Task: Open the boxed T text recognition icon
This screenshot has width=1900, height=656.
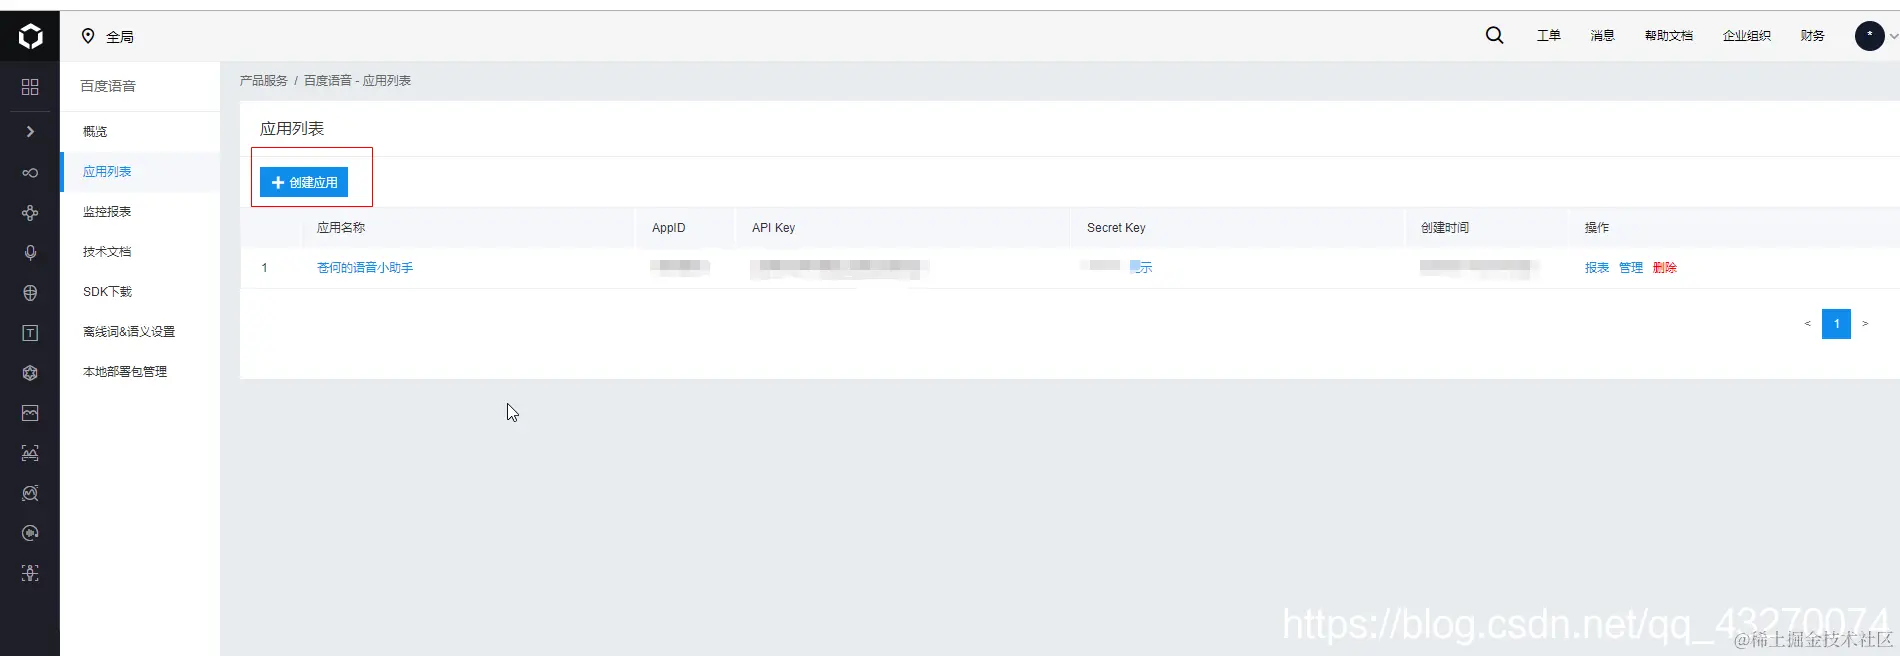Action: [x=30, y=333]
